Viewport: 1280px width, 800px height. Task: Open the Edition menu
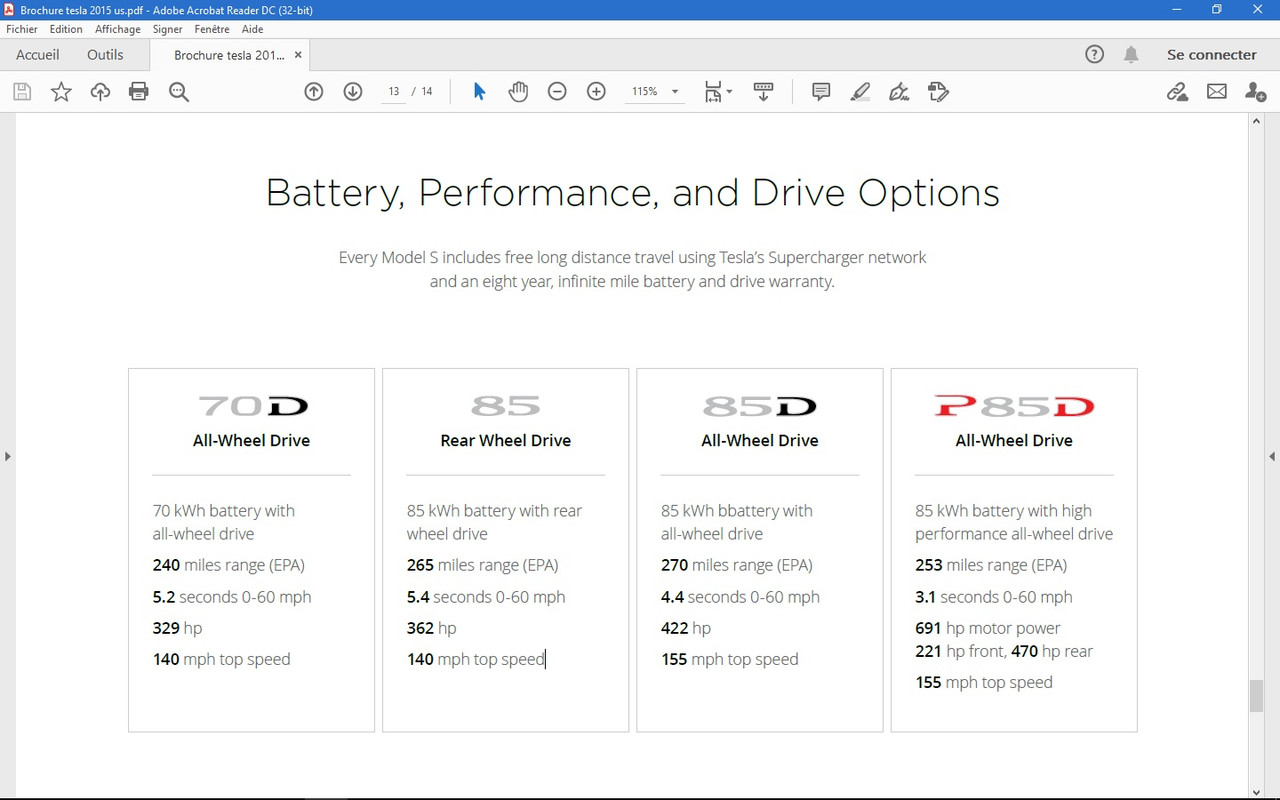(x=66, y=29)
